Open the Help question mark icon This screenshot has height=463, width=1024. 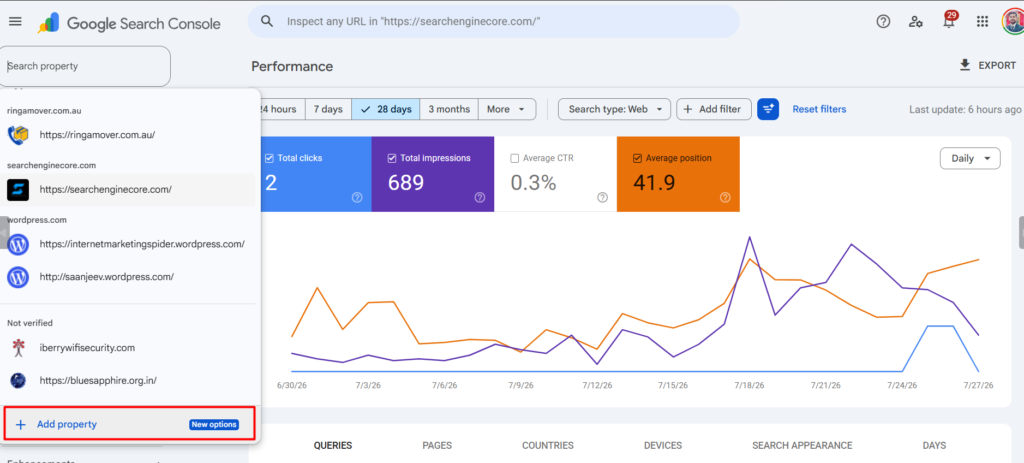coord(883,22)
